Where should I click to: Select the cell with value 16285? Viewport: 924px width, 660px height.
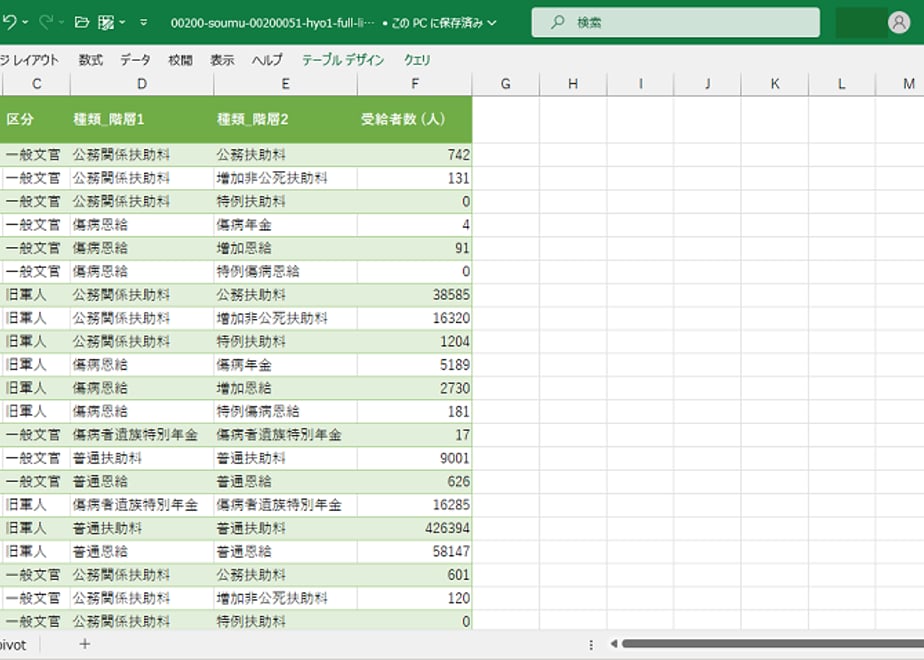point(415,505)
